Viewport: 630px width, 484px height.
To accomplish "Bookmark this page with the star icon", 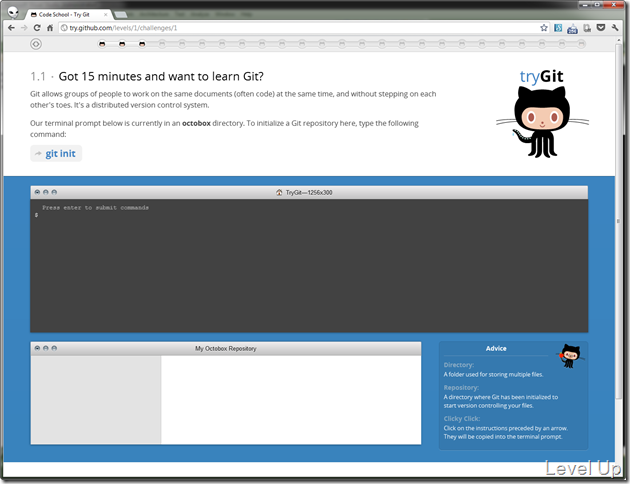I will tap(544, 28).
